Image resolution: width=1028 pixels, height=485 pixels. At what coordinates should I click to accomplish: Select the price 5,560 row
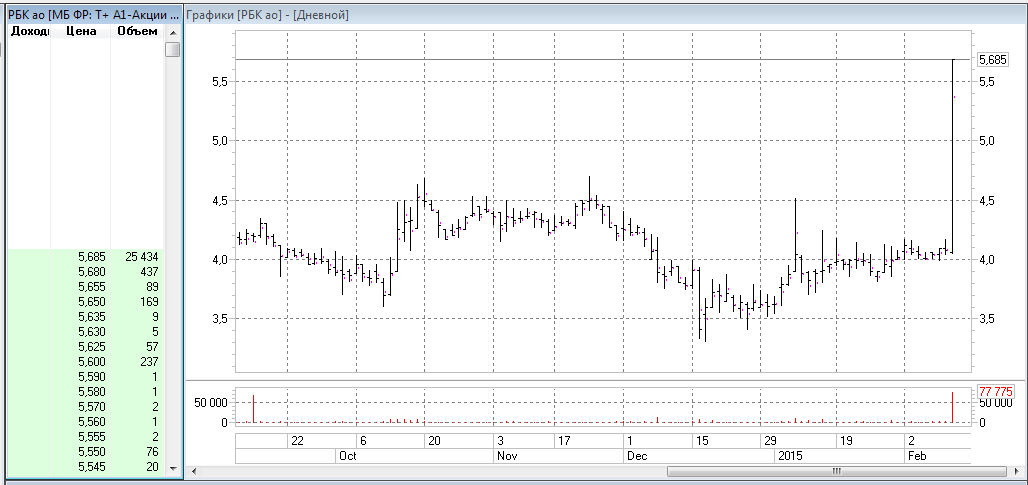85,422
